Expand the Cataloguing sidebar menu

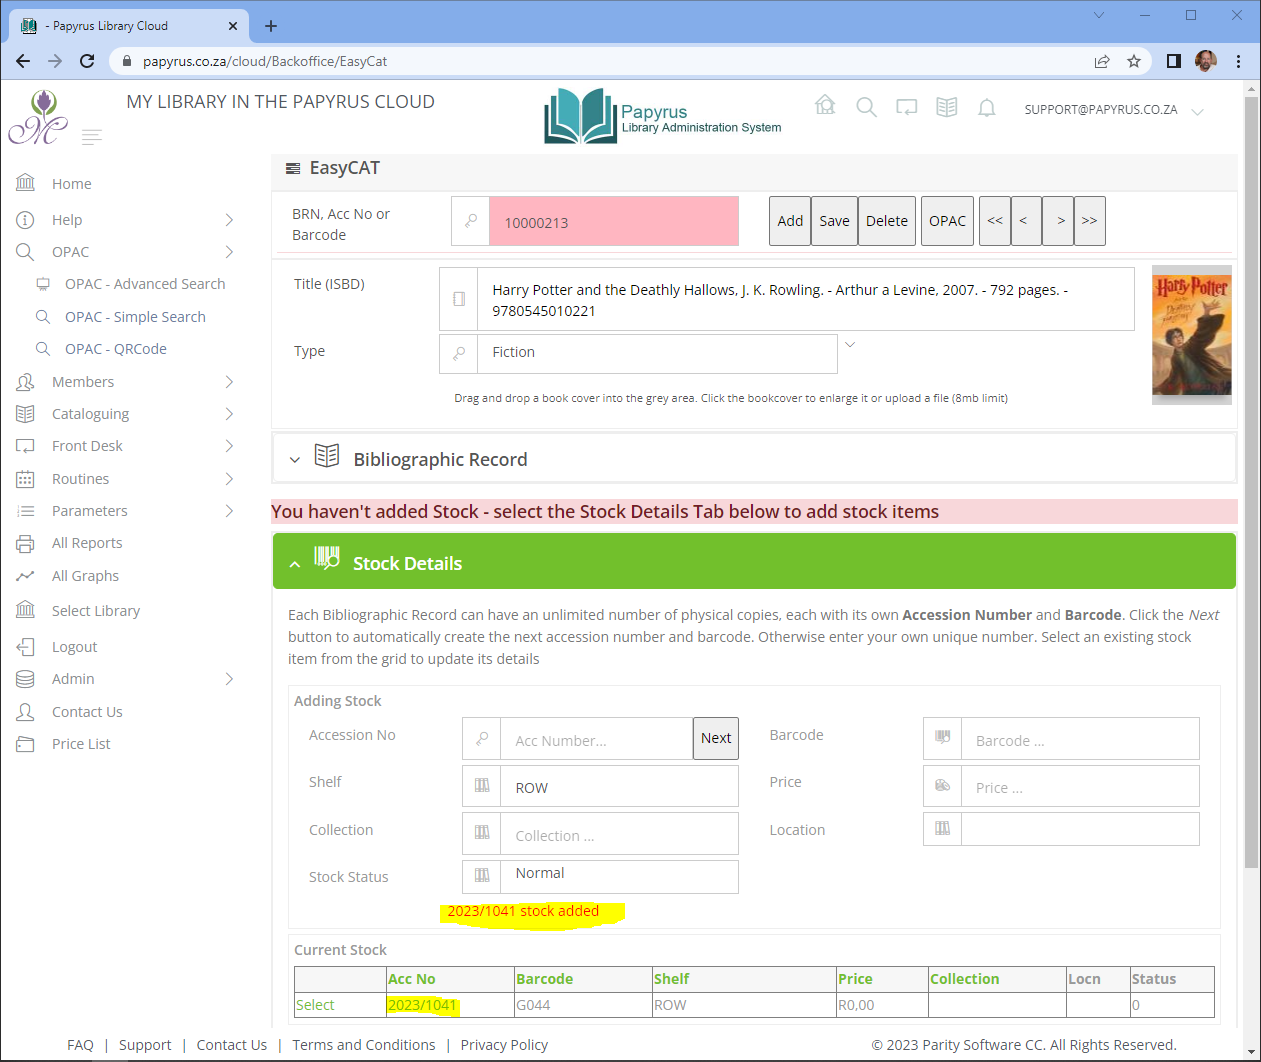point(229,414)
